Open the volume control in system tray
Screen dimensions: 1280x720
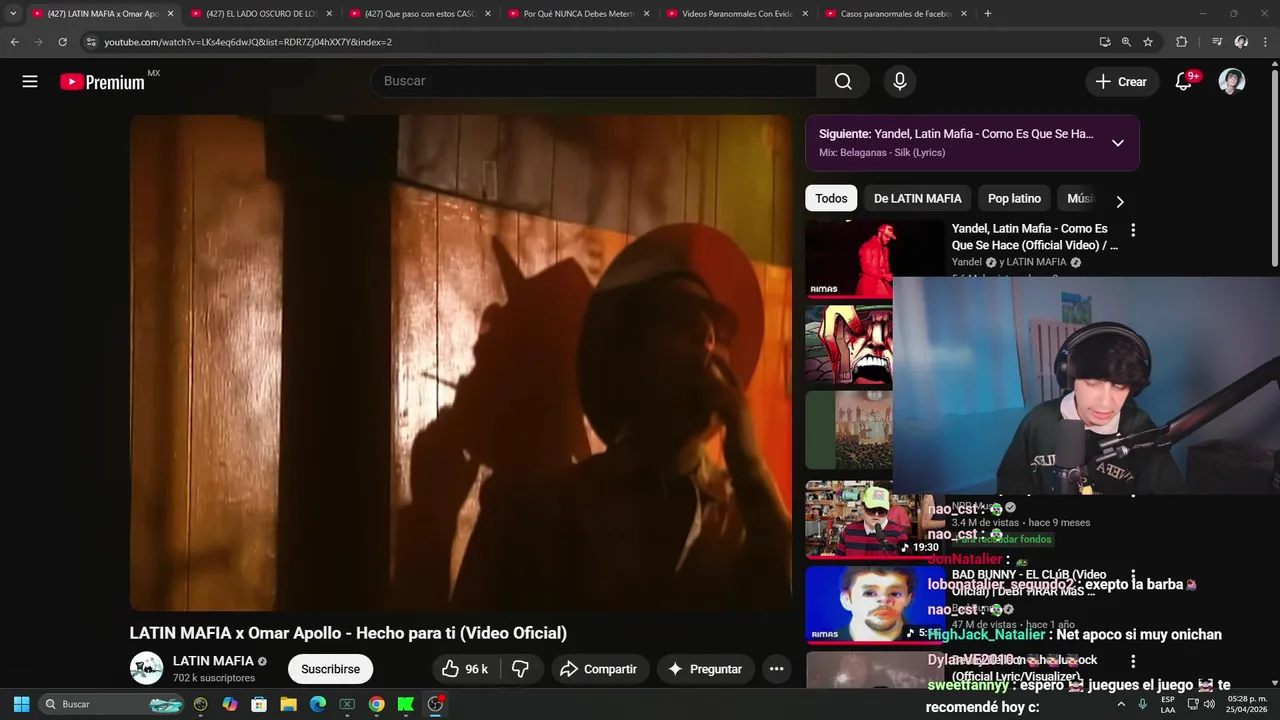1209,704
